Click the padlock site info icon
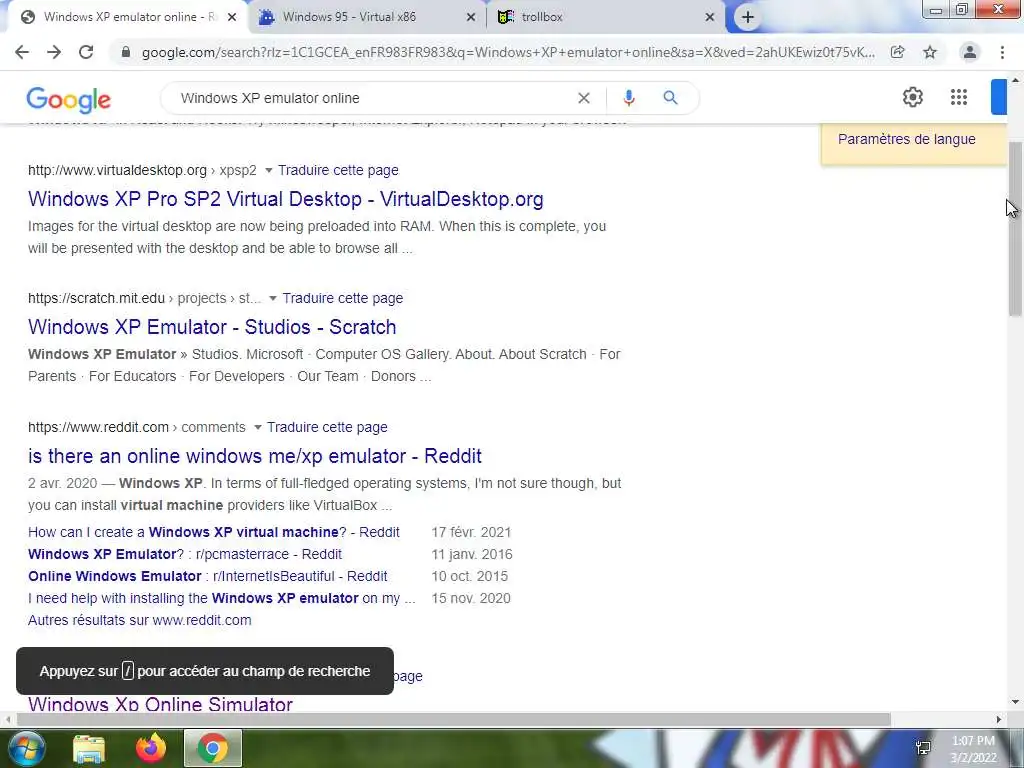This screenshot has width=1024, height=768. click(126, 52)
